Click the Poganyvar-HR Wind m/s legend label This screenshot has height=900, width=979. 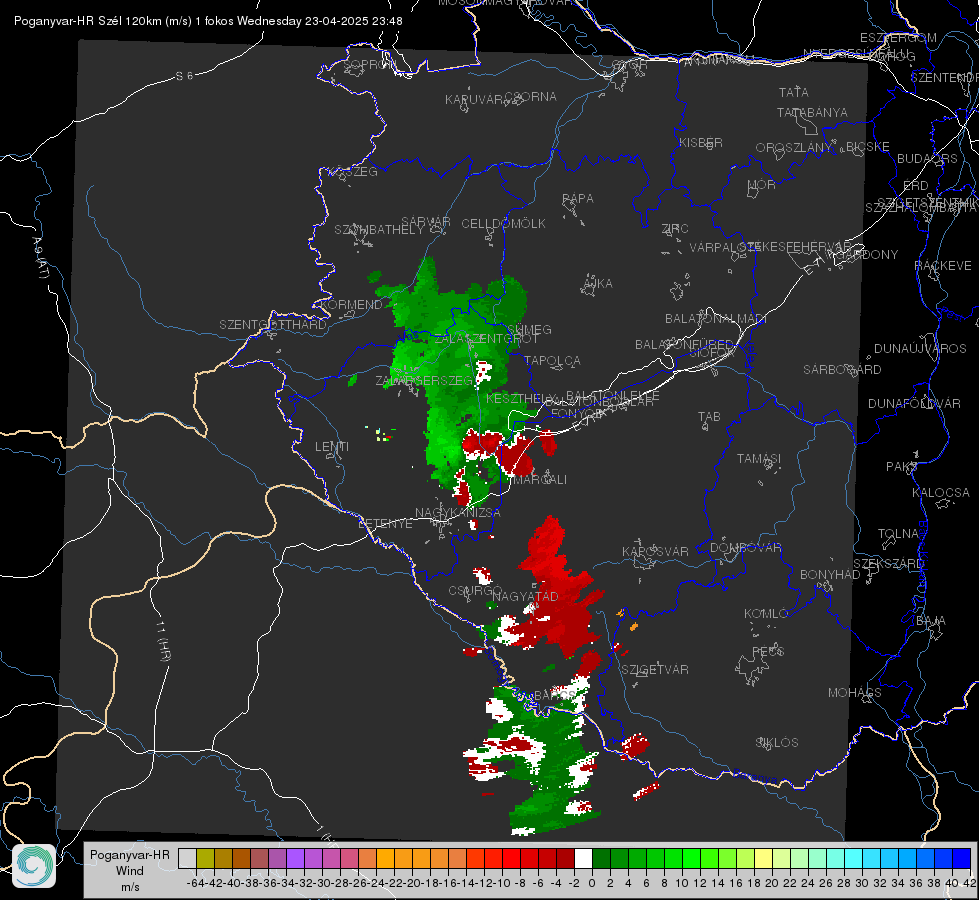click(x=130, y=871)
